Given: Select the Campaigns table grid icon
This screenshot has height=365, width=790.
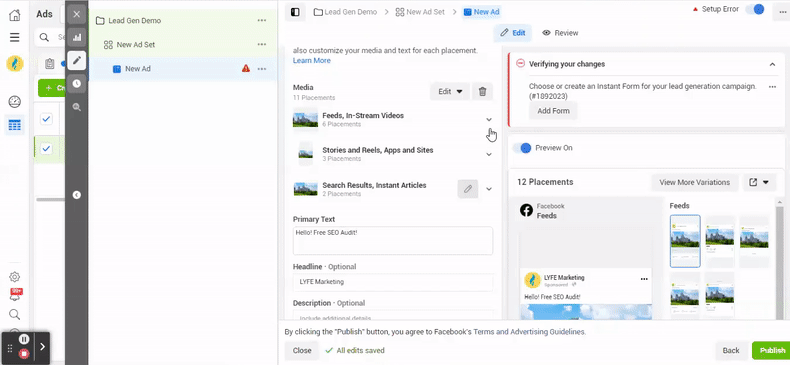Looking at the screenshot, I should [x=15, y=125].
